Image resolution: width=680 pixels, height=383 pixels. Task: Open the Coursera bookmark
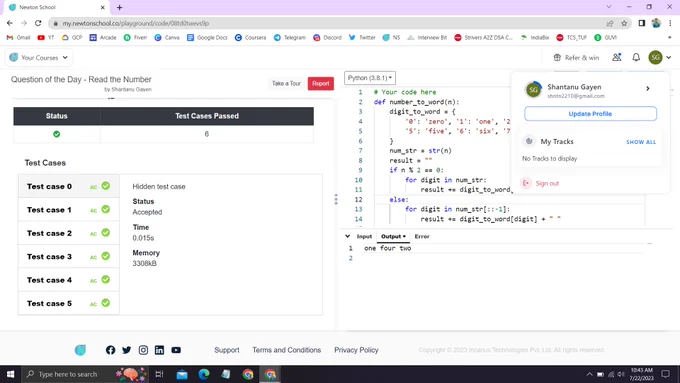click(250, 38)
